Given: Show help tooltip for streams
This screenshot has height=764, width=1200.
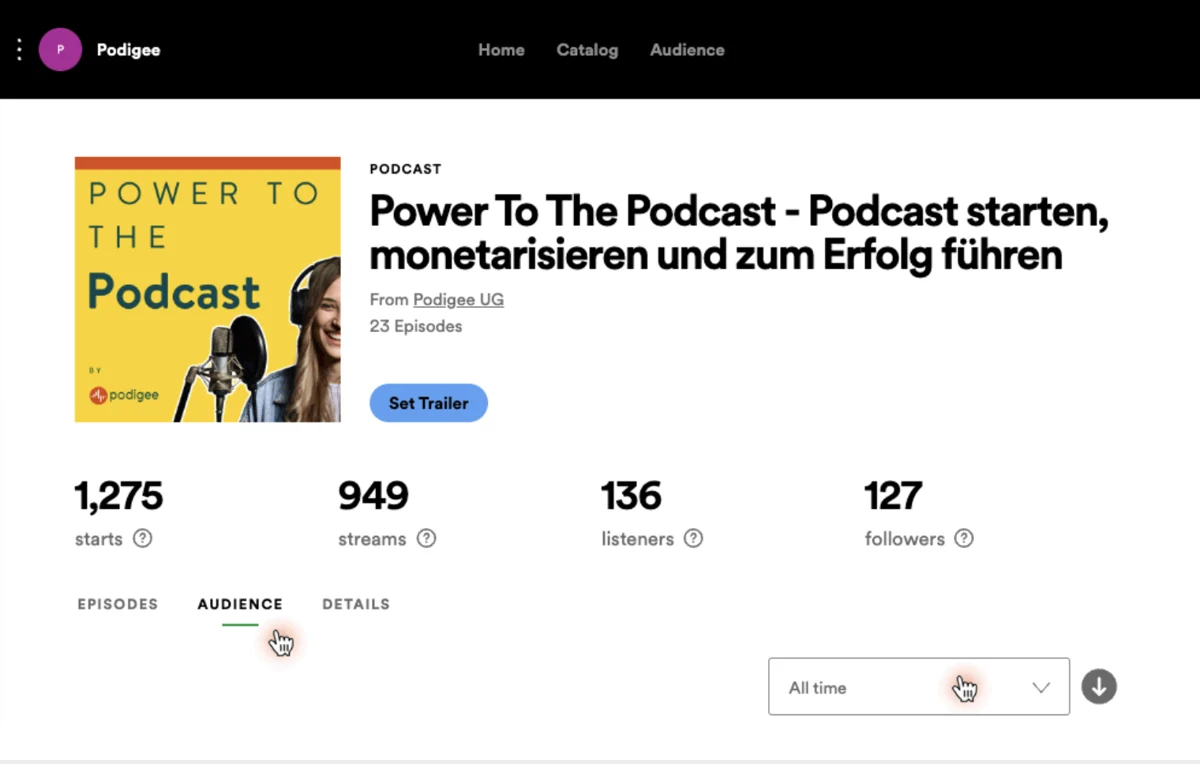Looking at the screenshot, I should click(x=427, y=538).
